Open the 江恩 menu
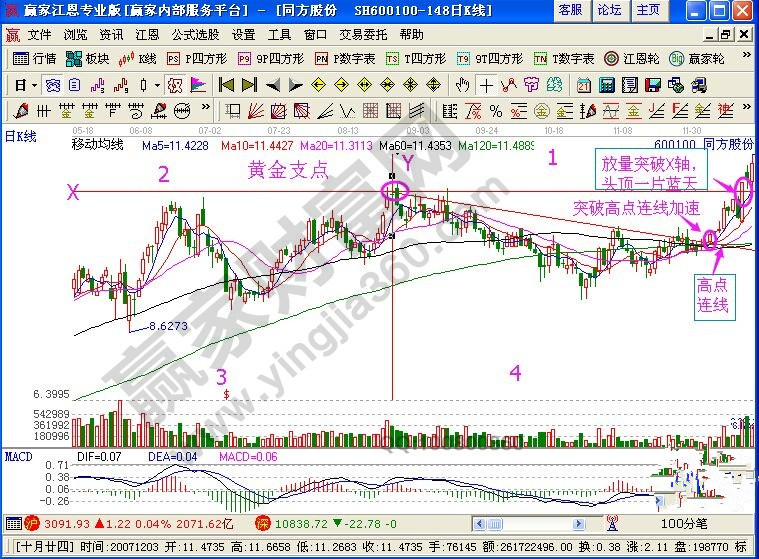Viewport: 759px width, 559px height. click(x=147, y=35)
